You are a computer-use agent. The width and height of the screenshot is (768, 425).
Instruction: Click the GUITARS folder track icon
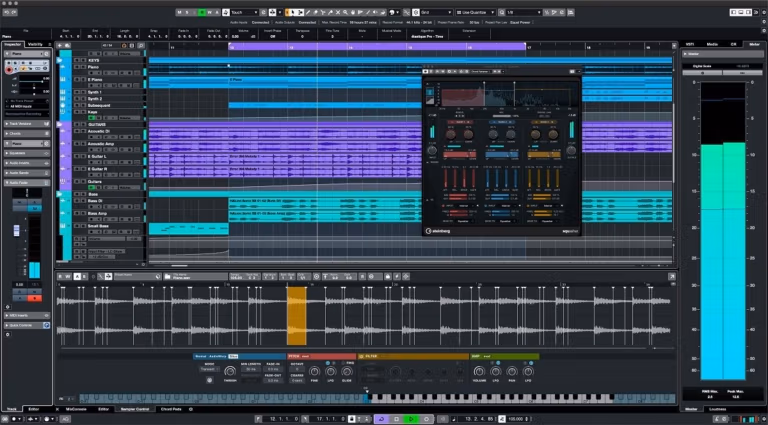[x=59, y=124]
